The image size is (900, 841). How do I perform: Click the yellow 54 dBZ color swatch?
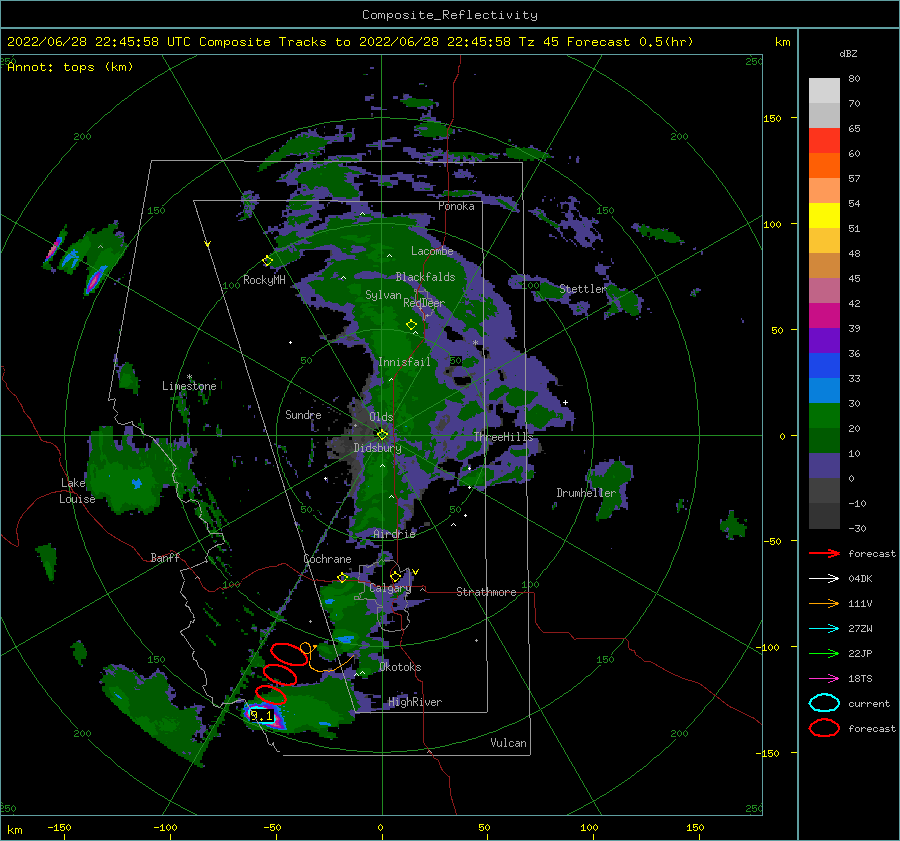(x=824, y=216)
